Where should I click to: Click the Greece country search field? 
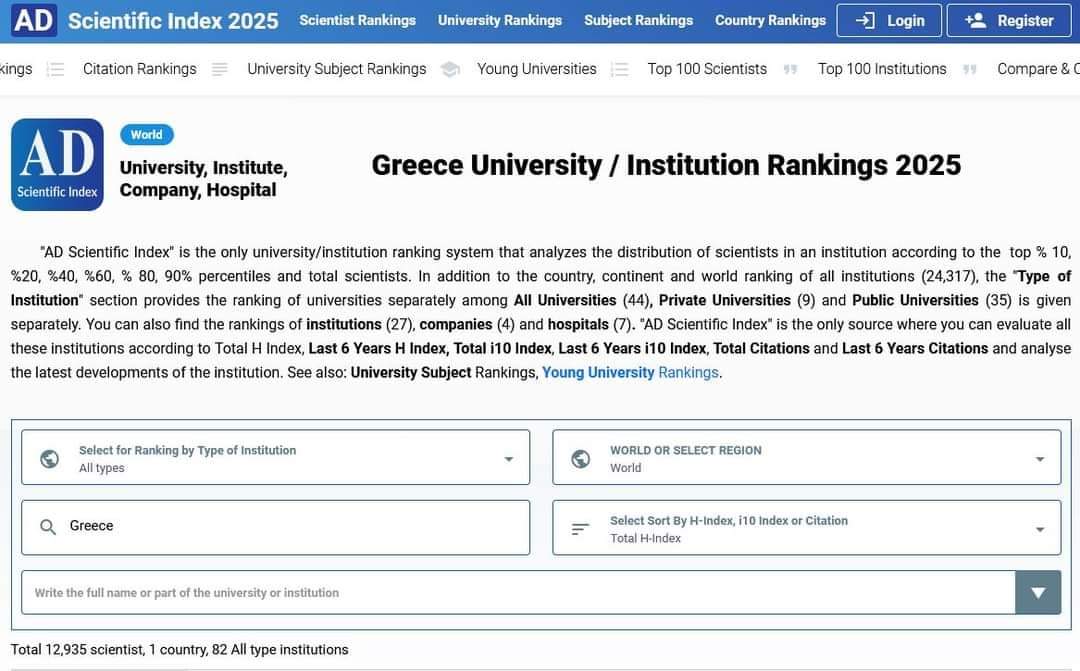click(276, 528)
